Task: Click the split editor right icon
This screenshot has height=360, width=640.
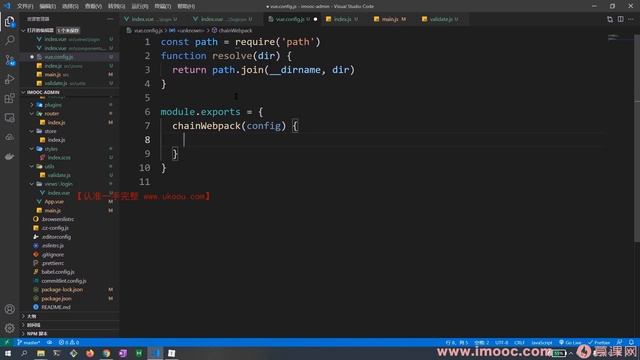Action: coord(620,19)
